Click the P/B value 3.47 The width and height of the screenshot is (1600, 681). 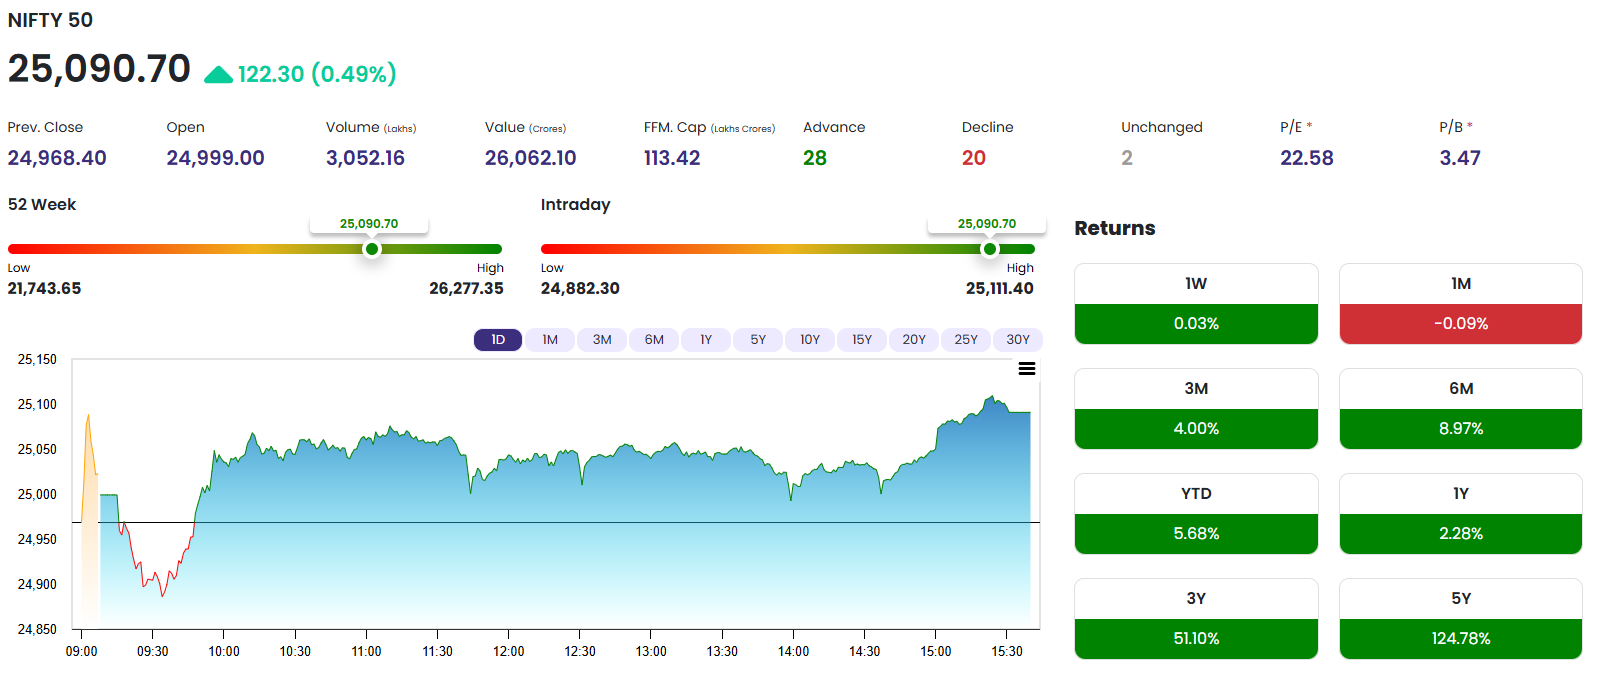pos(1460,158)
